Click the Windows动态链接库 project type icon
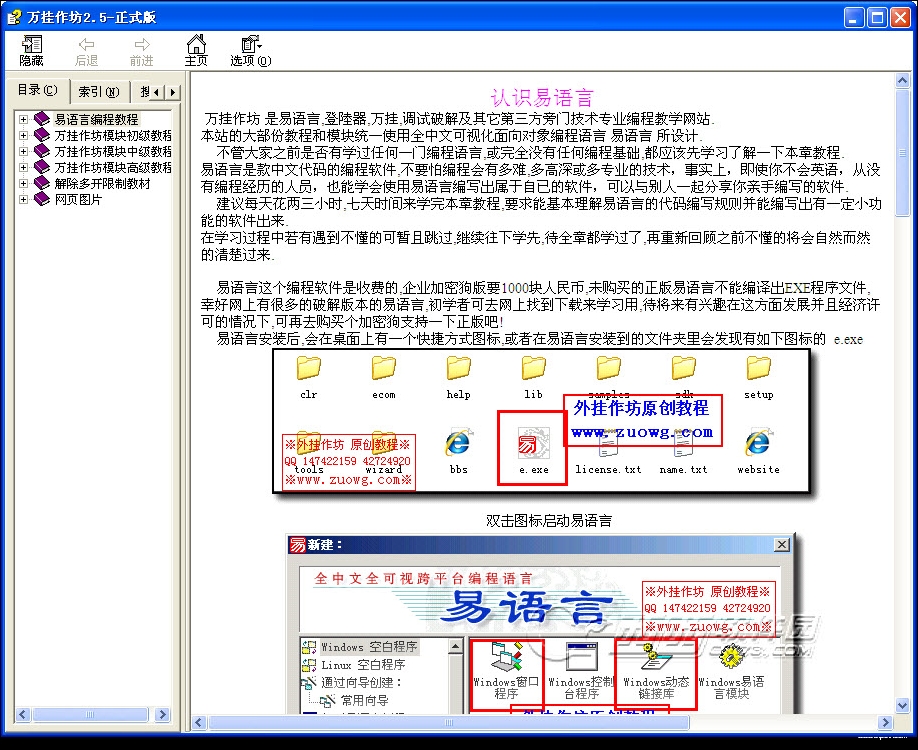Screen dimensions: 918x750 (x=656, y=657)
